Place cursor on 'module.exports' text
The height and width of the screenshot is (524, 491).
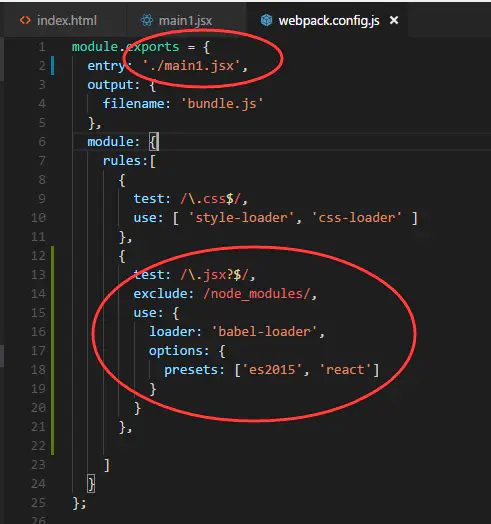125,47
